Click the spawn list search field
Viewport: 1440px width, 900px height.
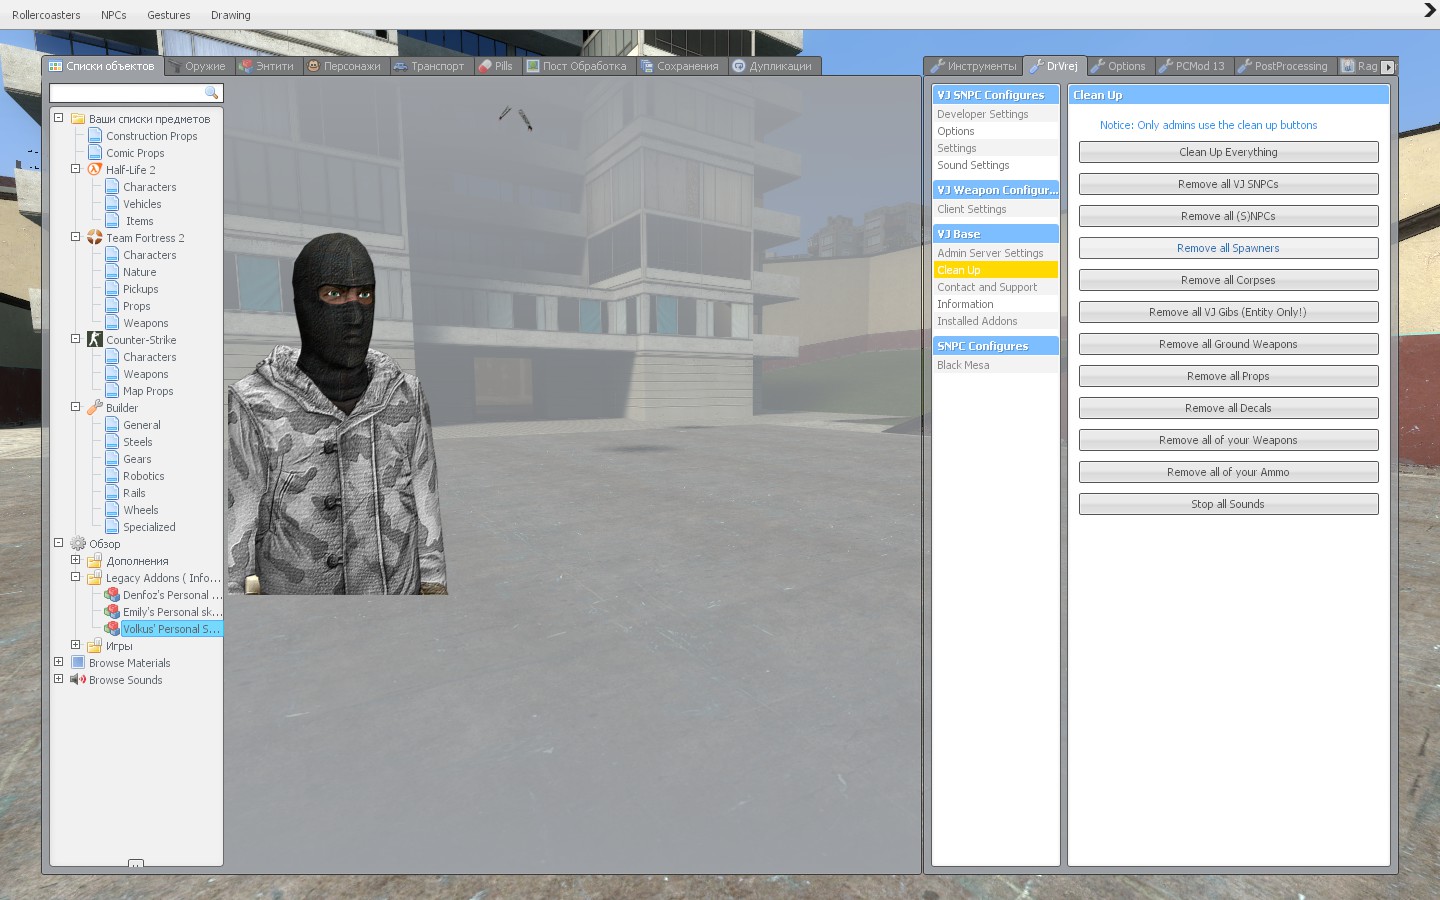[136, 93]
